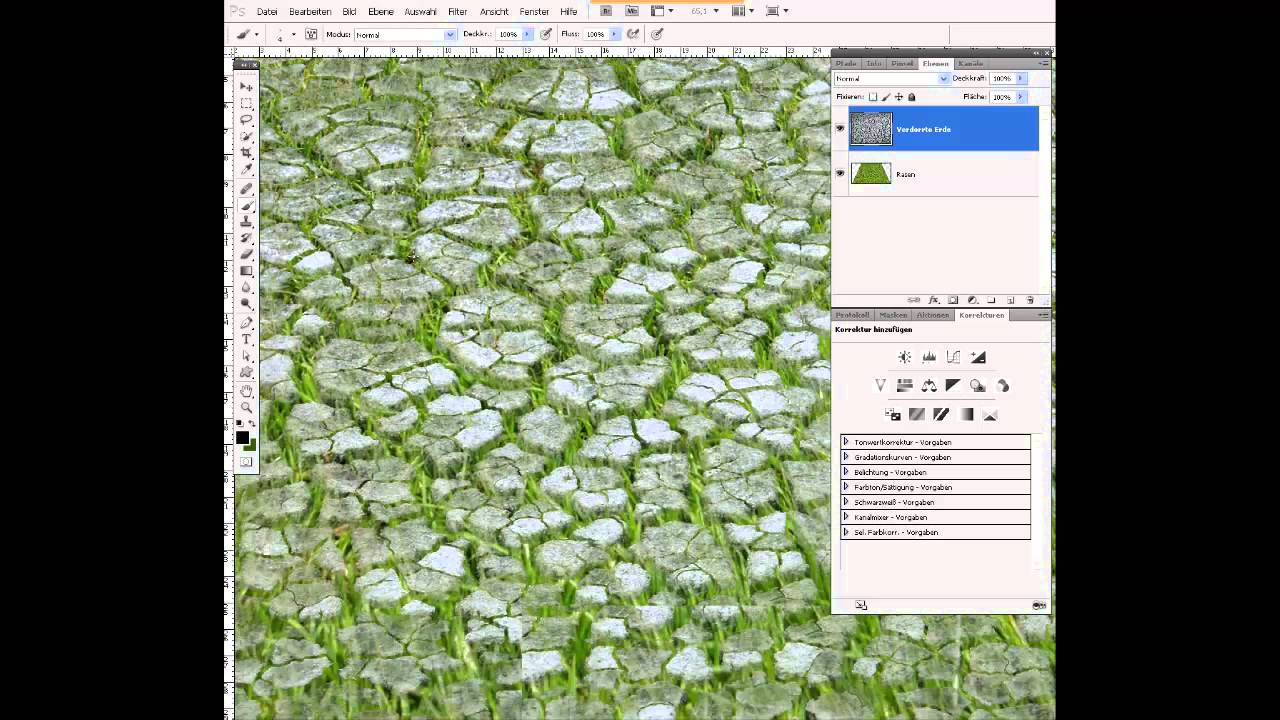Expand Gradationskurven - Vorgaben

846,456
